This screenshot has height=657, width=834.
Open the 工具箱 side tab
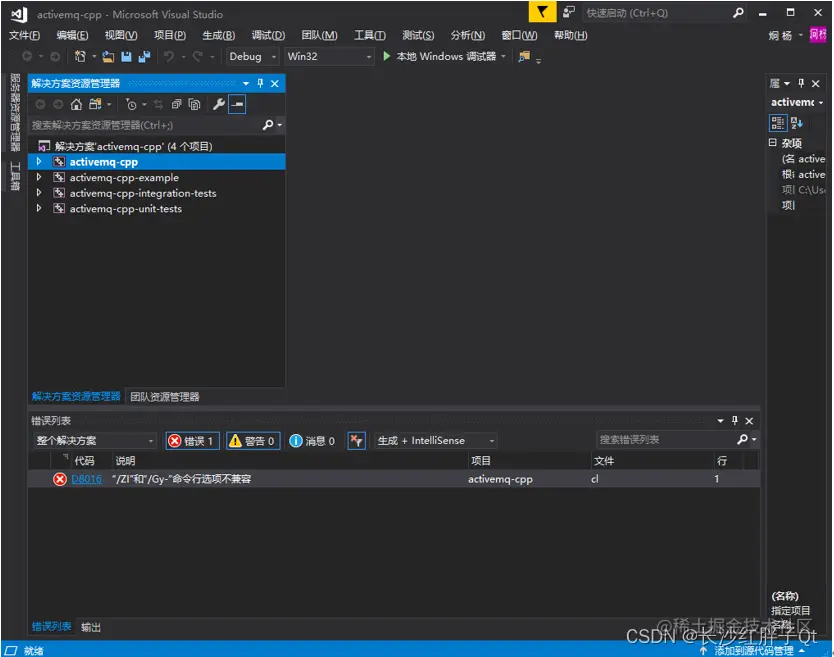15,176
